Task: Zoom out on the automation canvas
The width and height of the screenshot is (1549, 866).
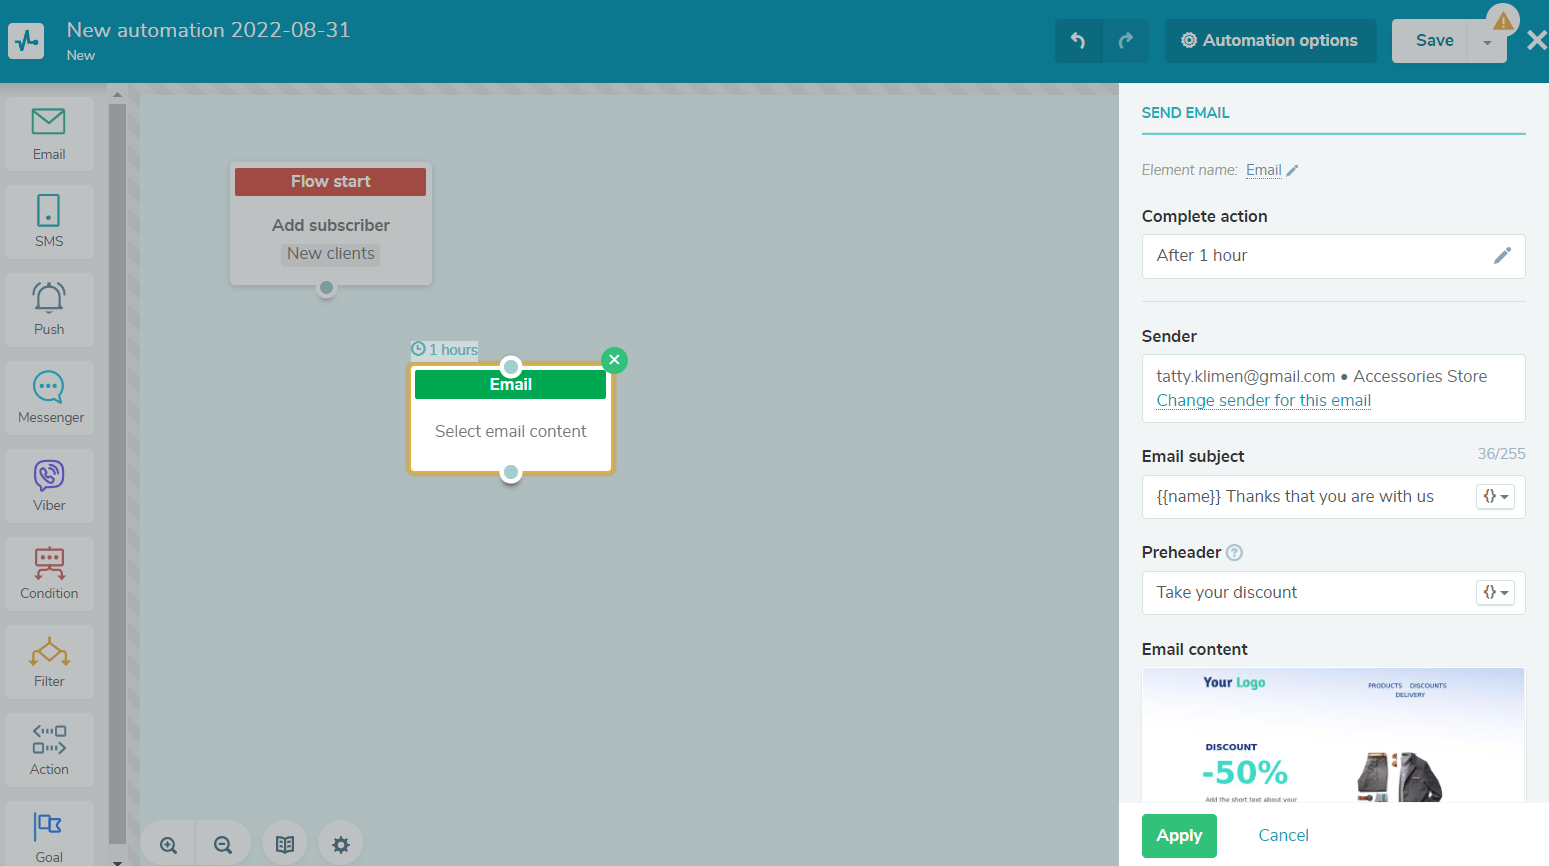Action: (x=223, y=845)
